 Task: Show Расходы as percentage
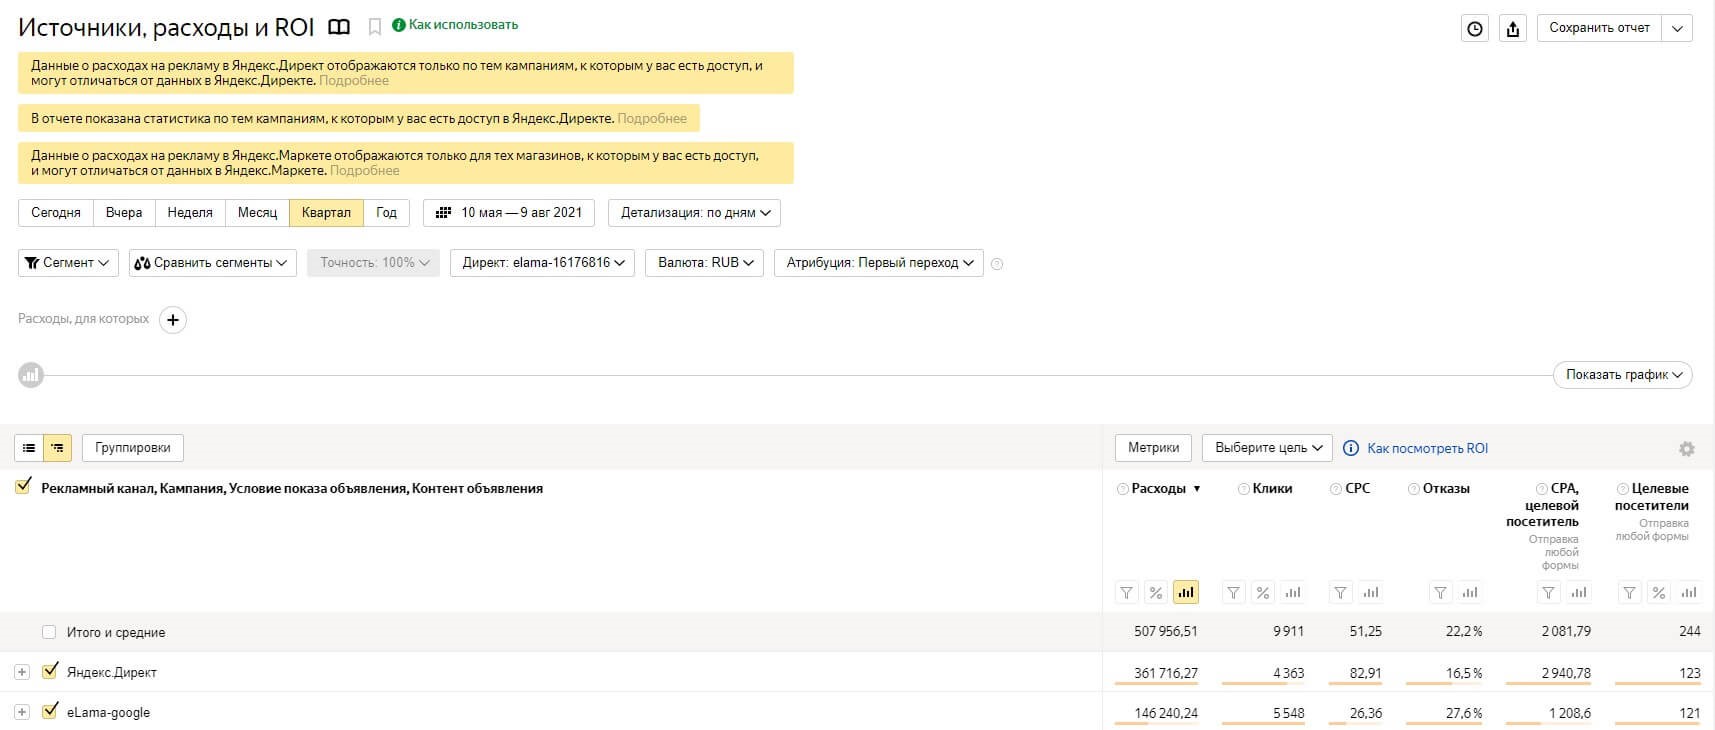(1156, 593)
